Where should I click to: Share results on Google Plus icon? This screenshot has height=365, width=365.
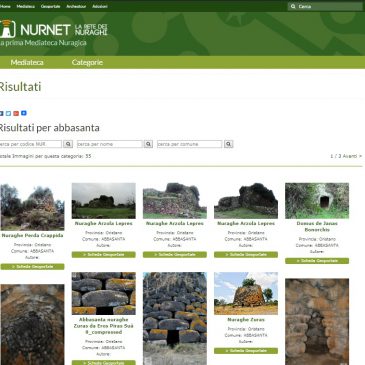click(16, 113)
